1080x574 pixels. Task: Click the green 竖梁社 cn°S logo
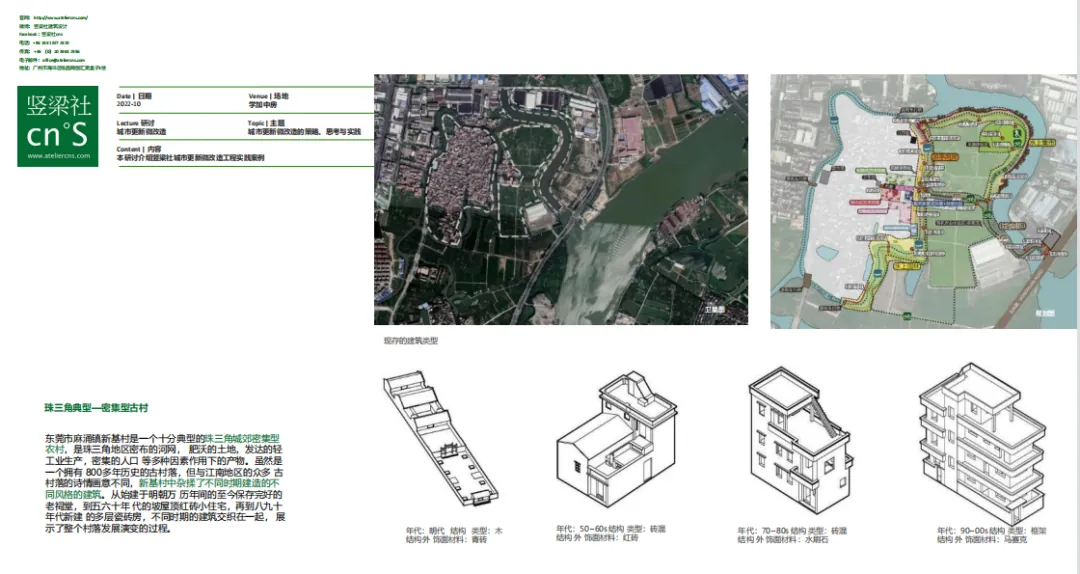58,126
